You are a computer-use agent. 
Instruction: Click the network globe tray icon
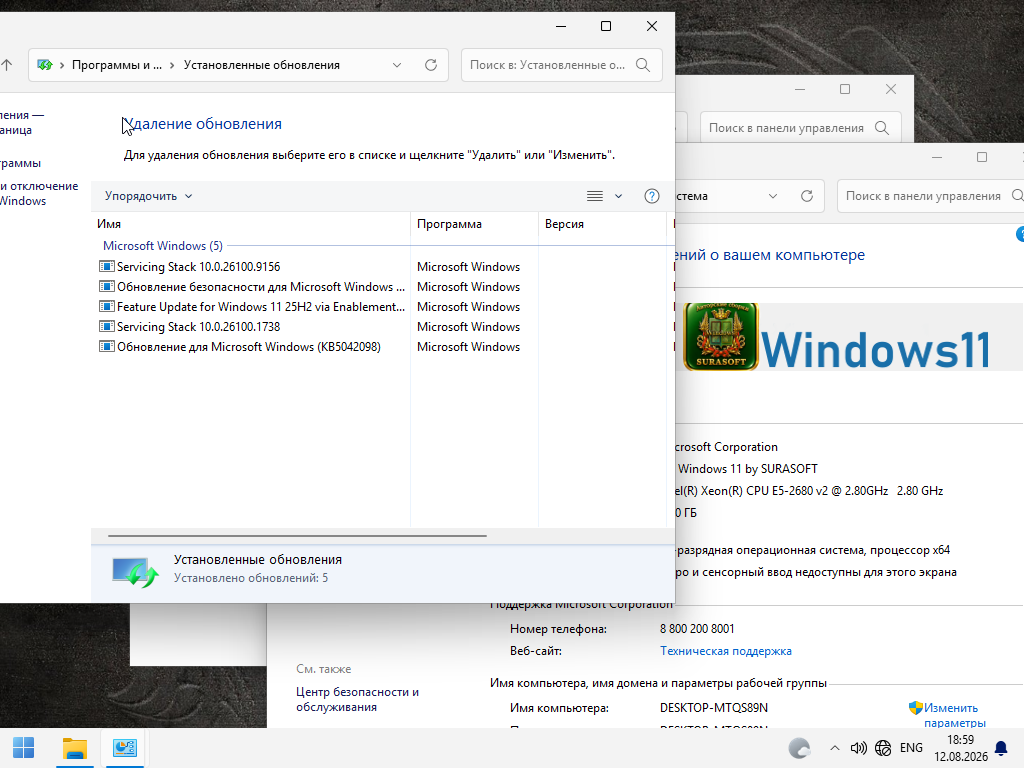(x=883, y=748)
